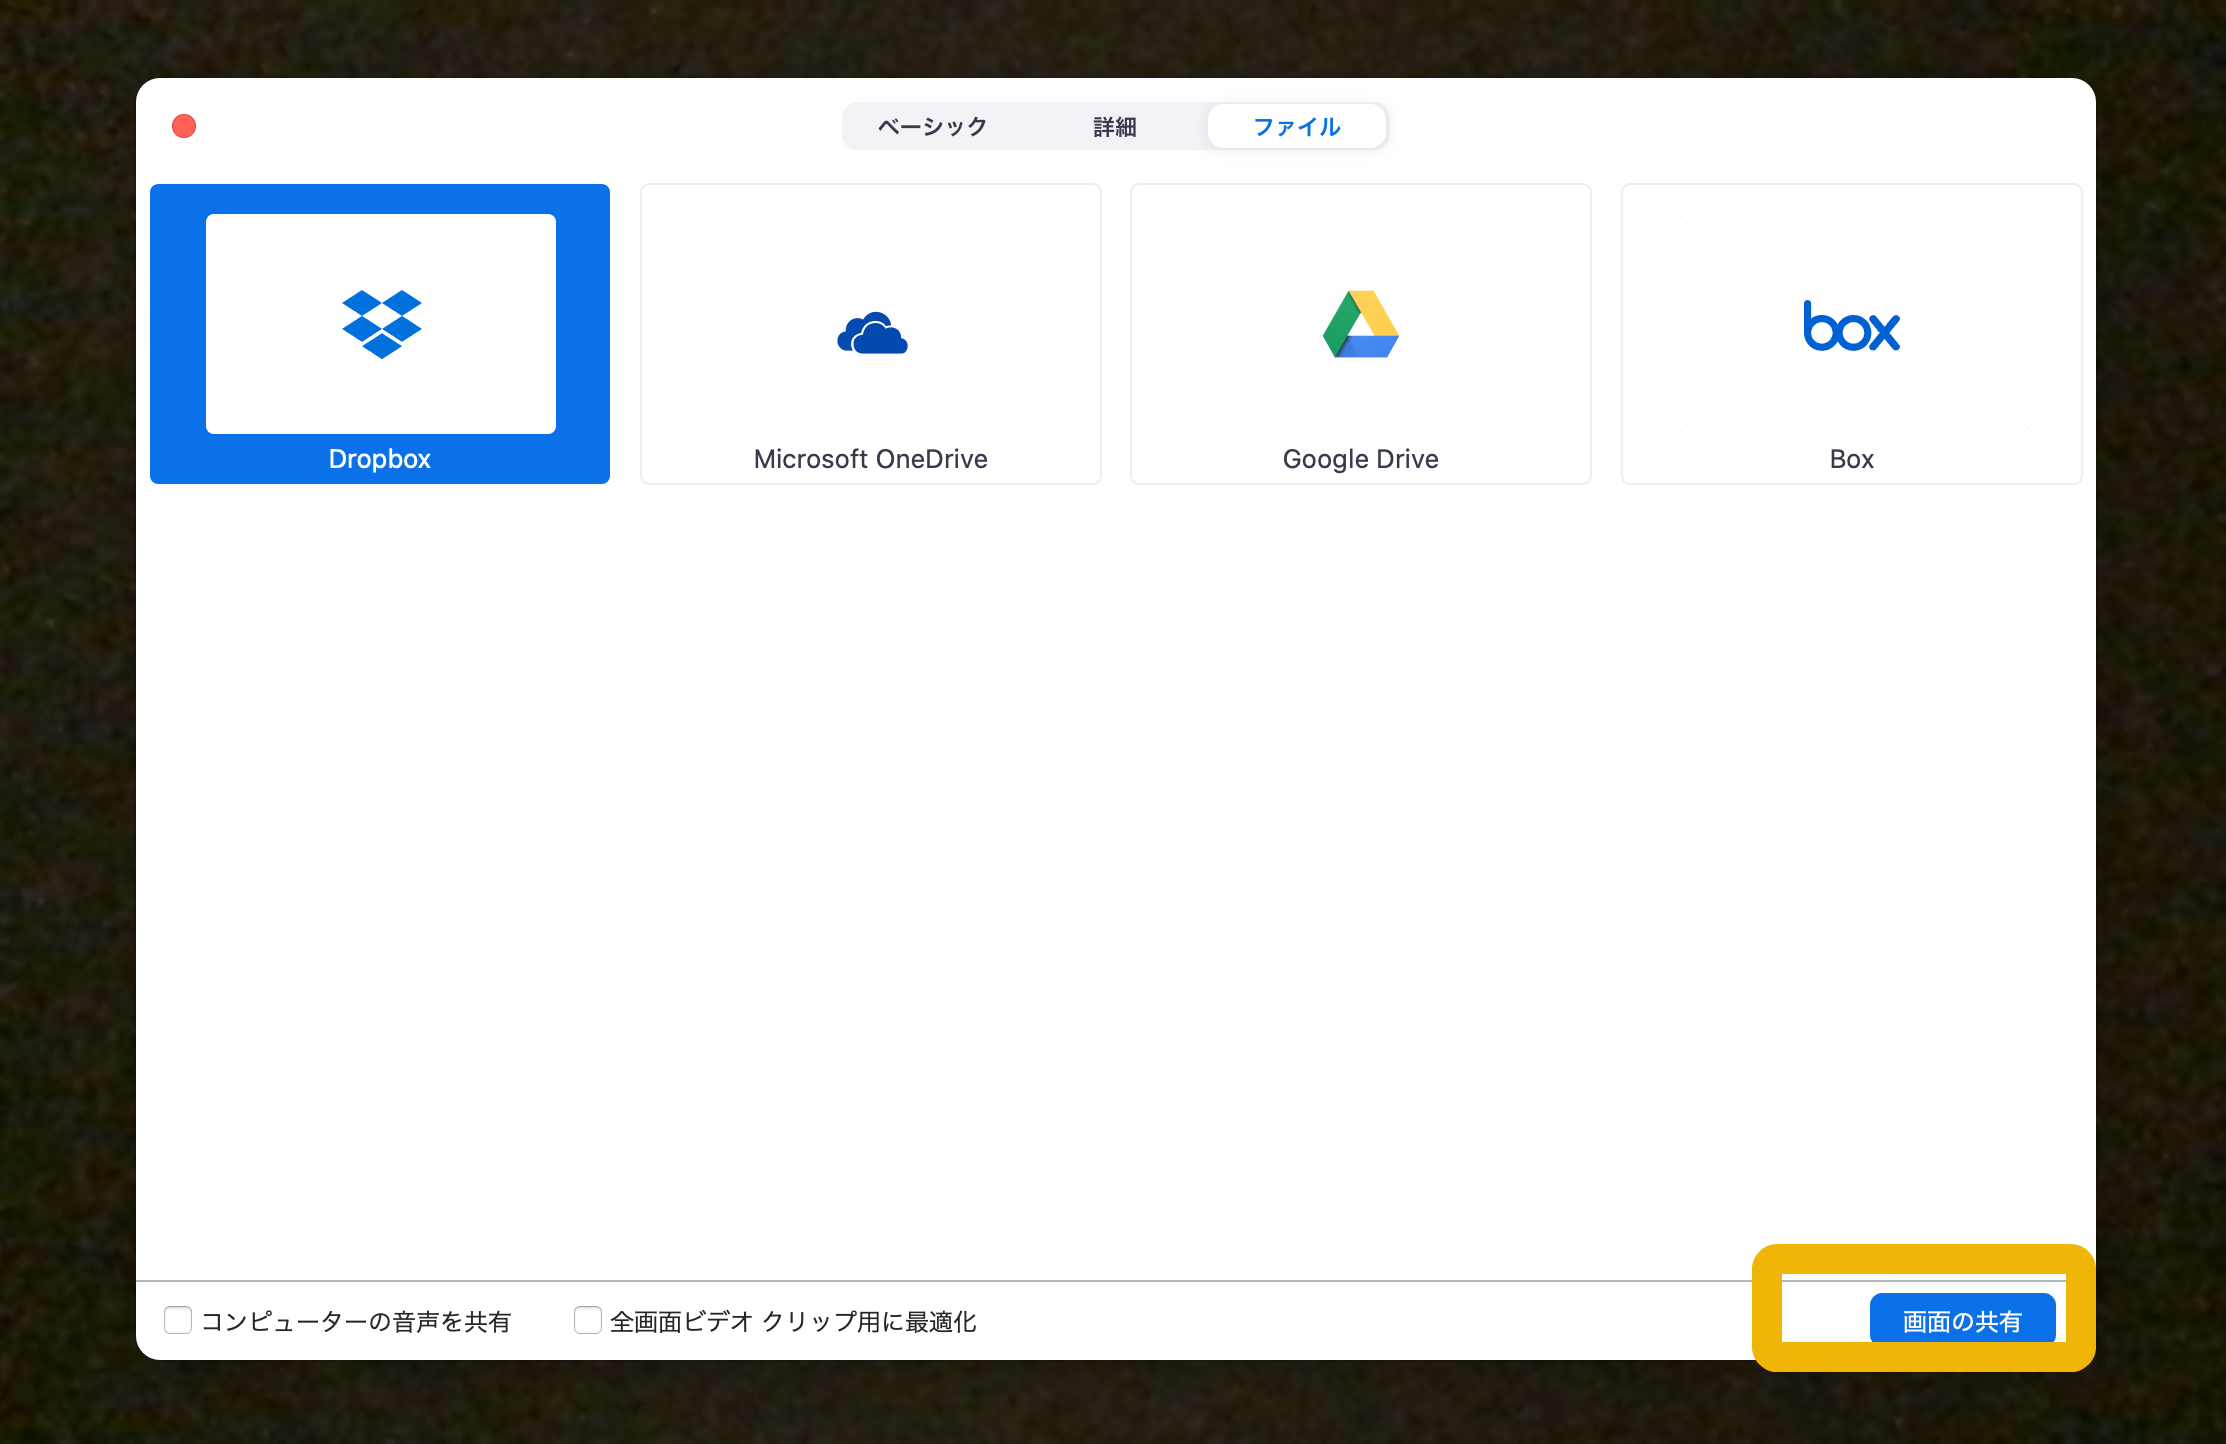The image size is (2226, 1444).
Task: Open the 詳細 tab
Action: coord(1114,126)
